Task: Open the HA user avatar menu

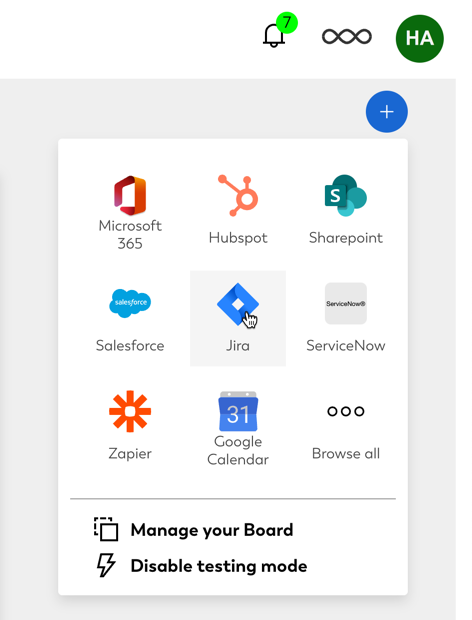Action: 419,38
